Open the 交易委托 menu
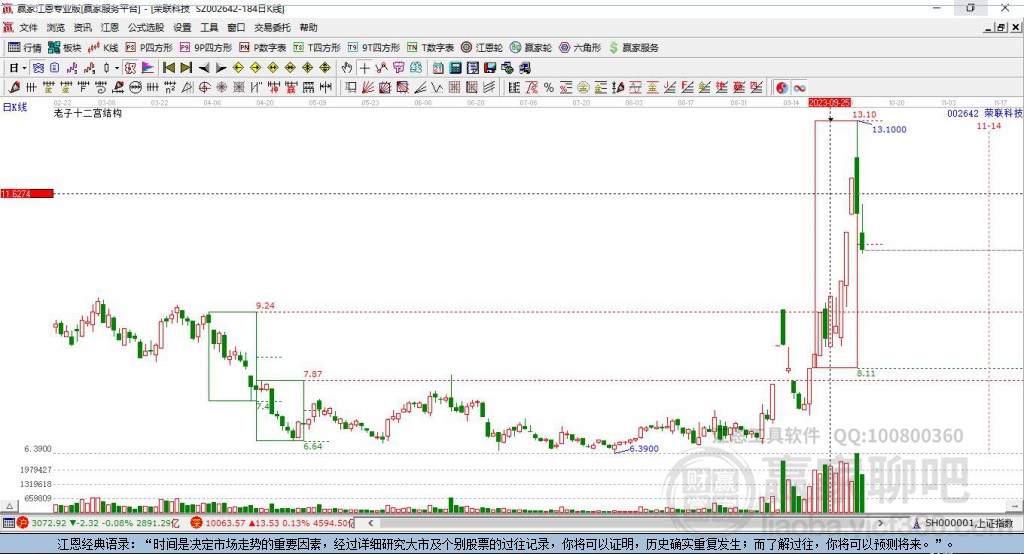The height and width of the screenshot is (554, 1024). 272,27
